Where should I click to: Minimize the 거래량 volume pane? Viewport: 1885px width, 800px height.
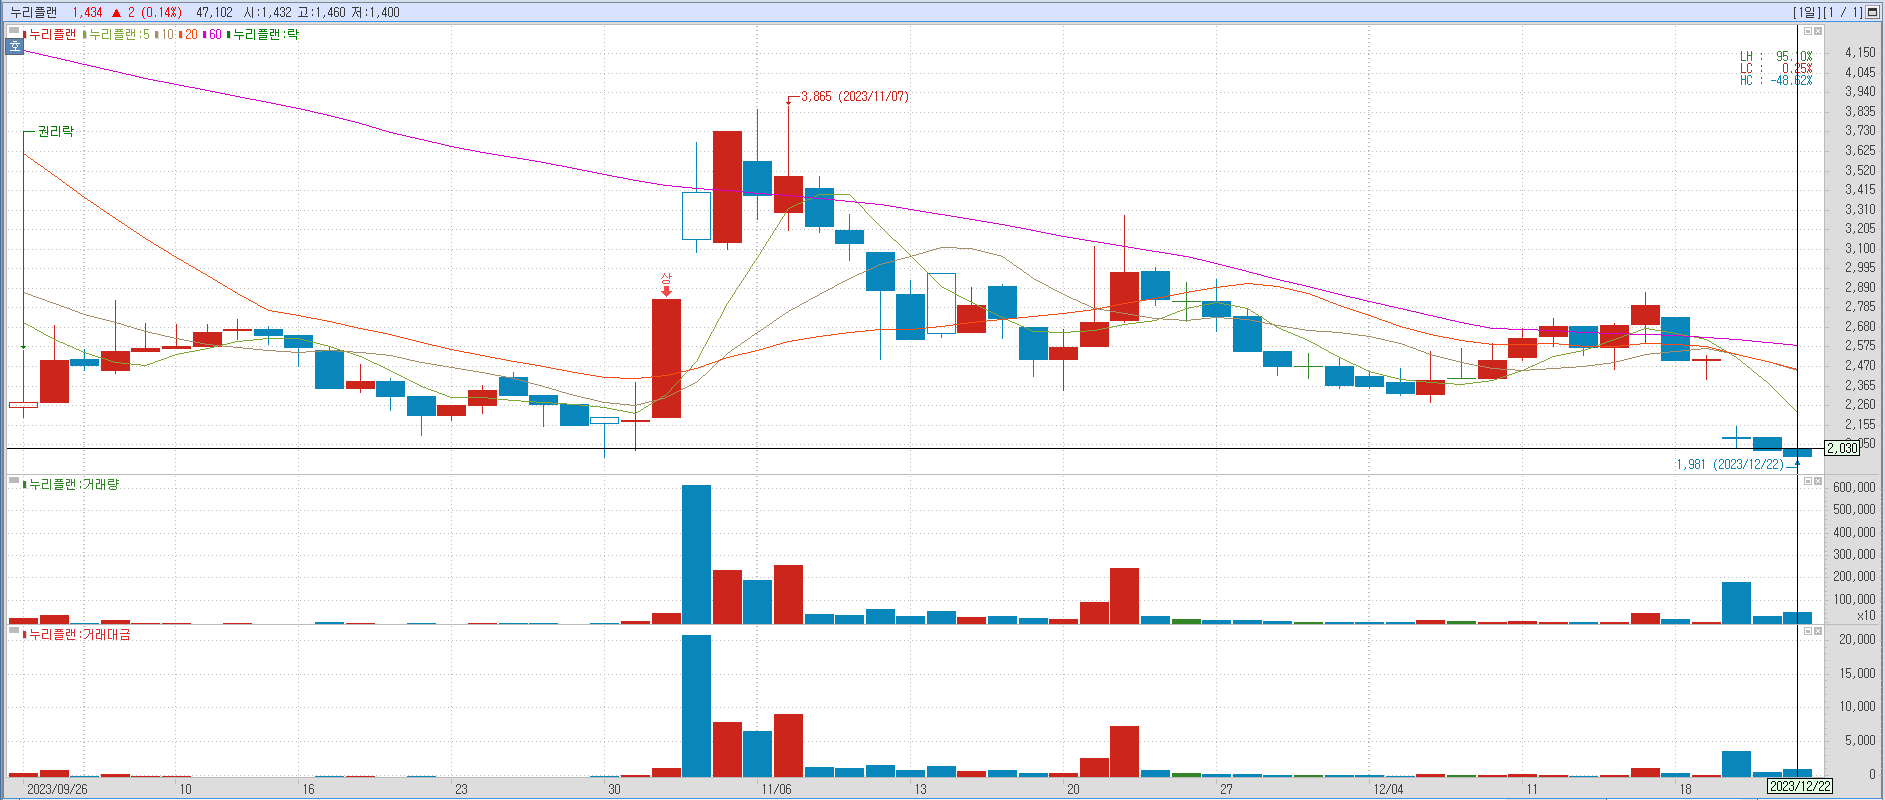1807,482
